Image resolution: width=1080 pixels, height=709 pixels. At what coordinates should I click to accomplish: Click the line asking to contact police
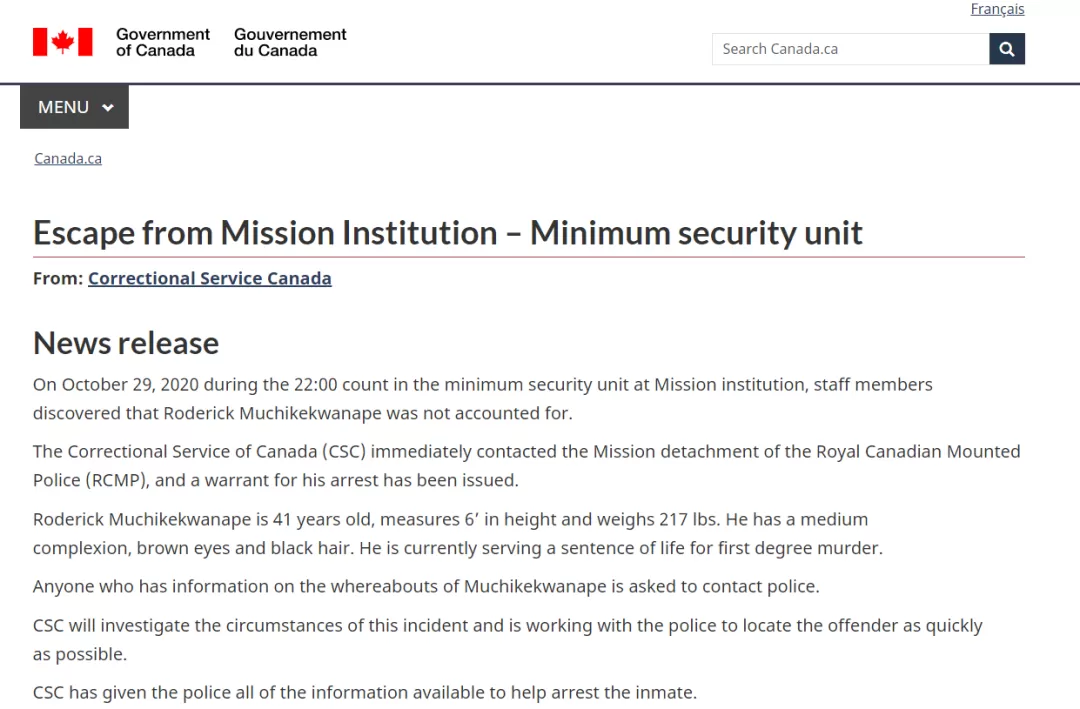pos(426,586)
